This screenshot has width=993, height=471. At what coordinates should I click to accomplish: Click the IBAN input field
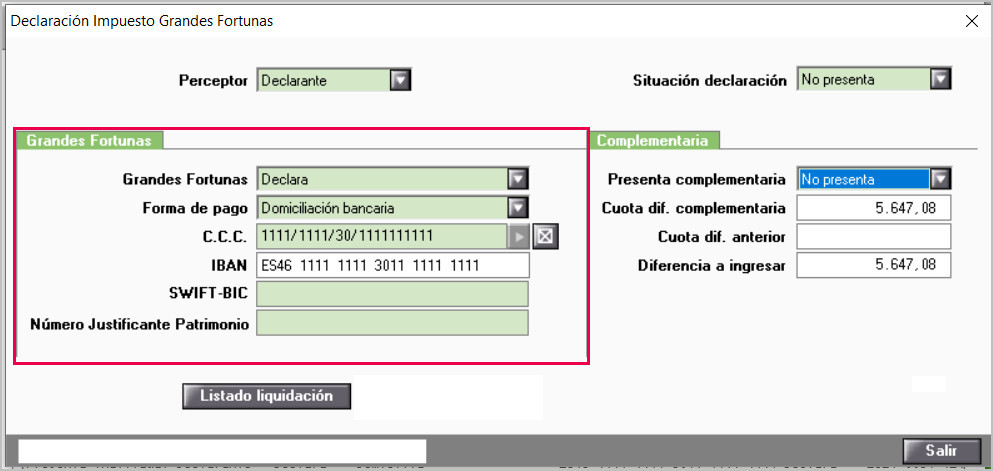tap(393, 265)
